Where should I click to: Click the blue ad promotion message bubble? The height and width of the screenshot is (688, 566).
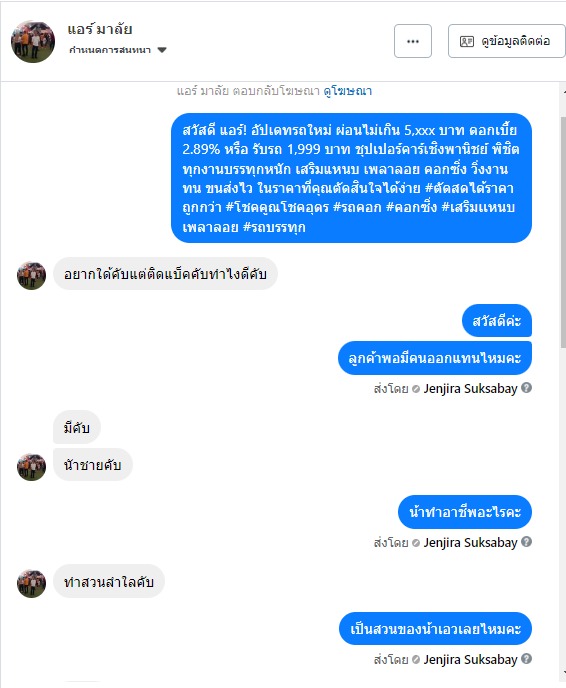coord(351,178)
